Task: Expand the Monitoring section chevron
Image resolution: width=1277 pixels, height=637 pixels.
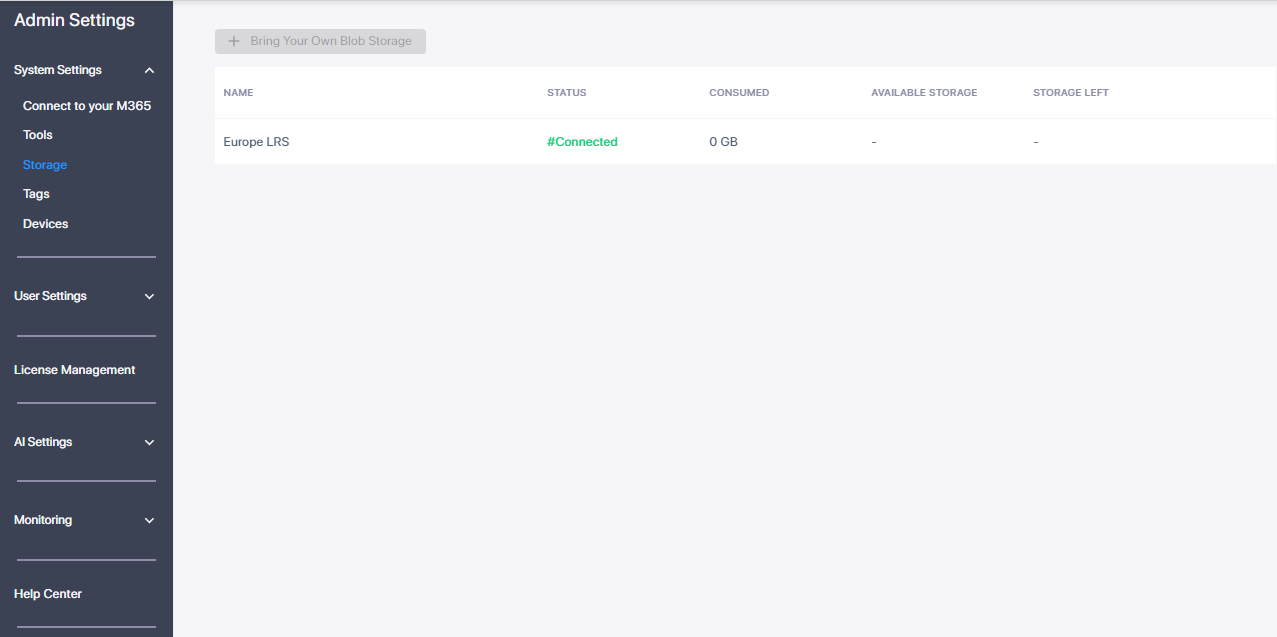Action: point(149,521)
